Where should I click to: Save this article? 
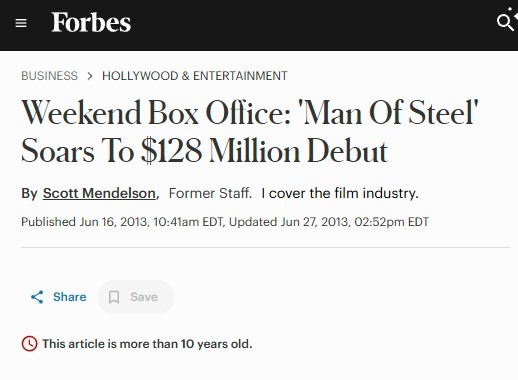(136, 297)
